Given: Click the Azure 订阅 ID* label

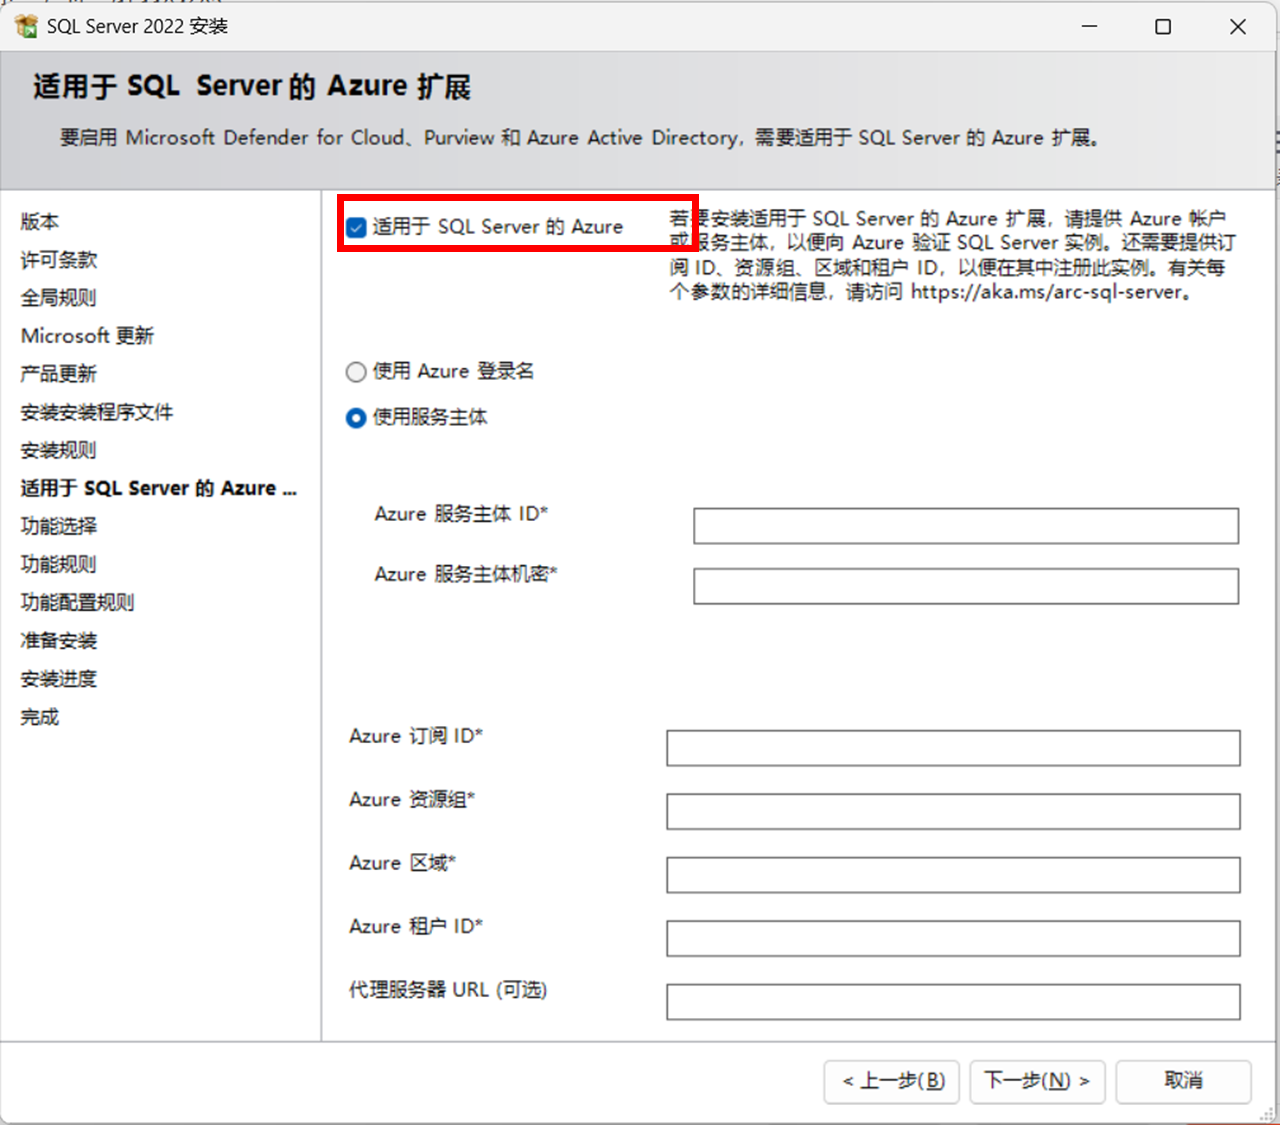Looking at the screenshot, I should (x=416, y=736).
